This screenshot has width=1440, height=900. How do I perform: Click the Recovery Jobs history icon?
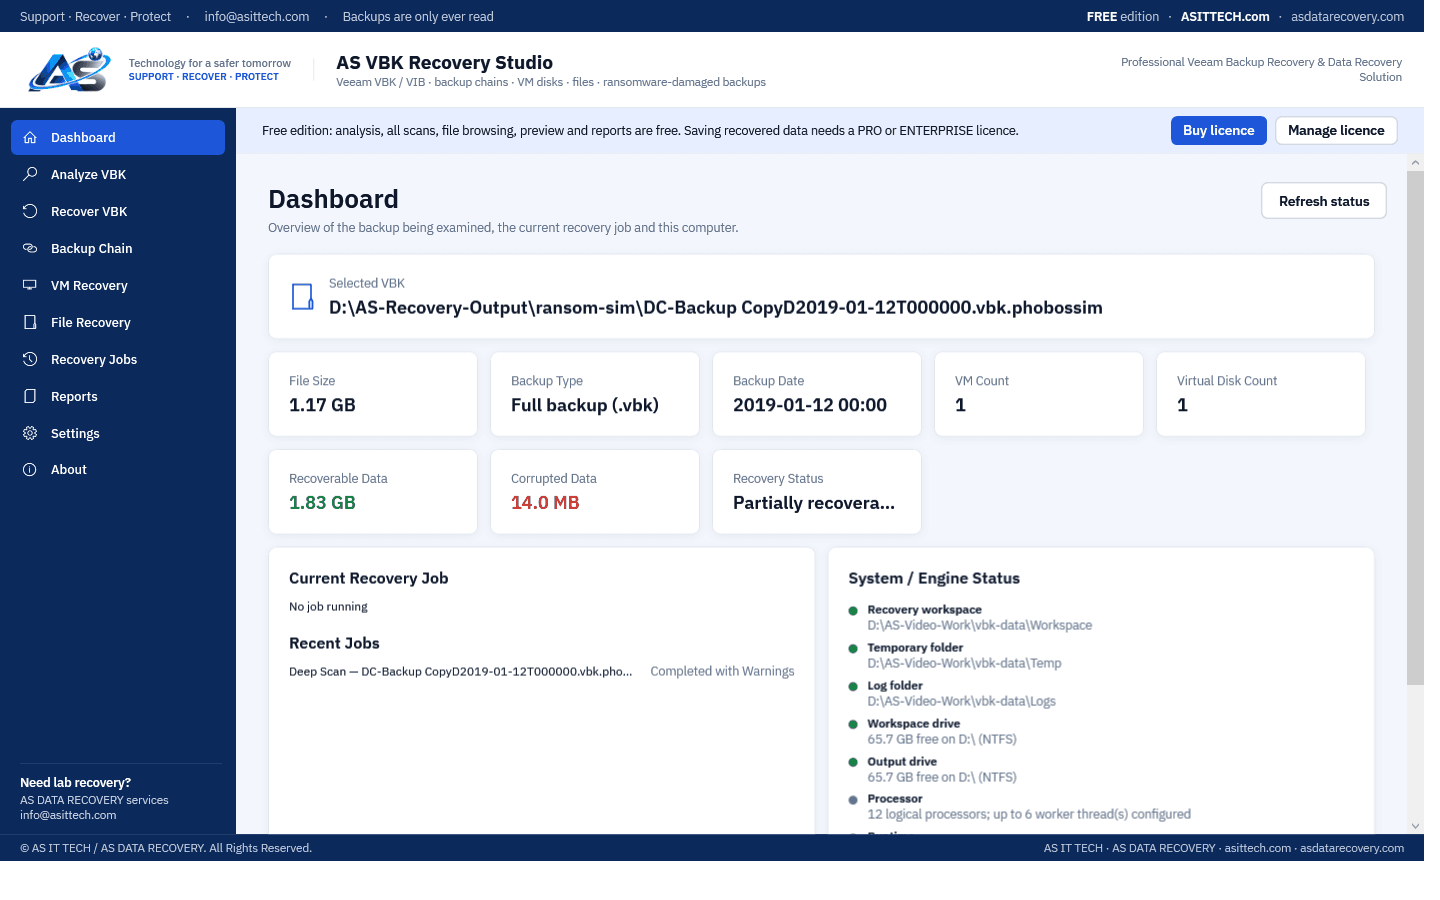click(30, 359)
